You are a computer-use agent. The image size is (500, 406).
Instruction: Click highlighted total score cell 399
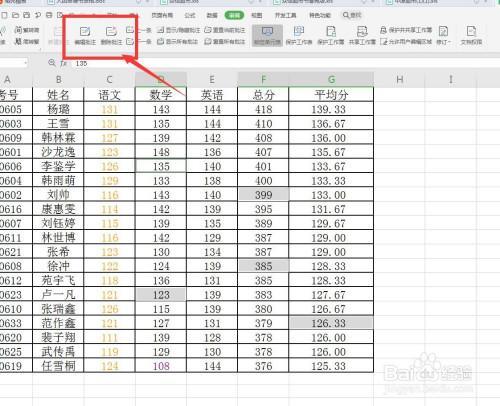click(x=263, y=195)
